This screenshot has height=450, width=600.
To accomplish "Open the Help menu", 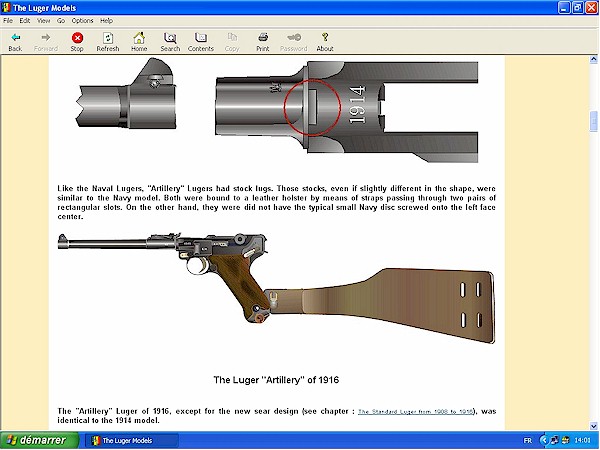I will (x=106, y=21).
